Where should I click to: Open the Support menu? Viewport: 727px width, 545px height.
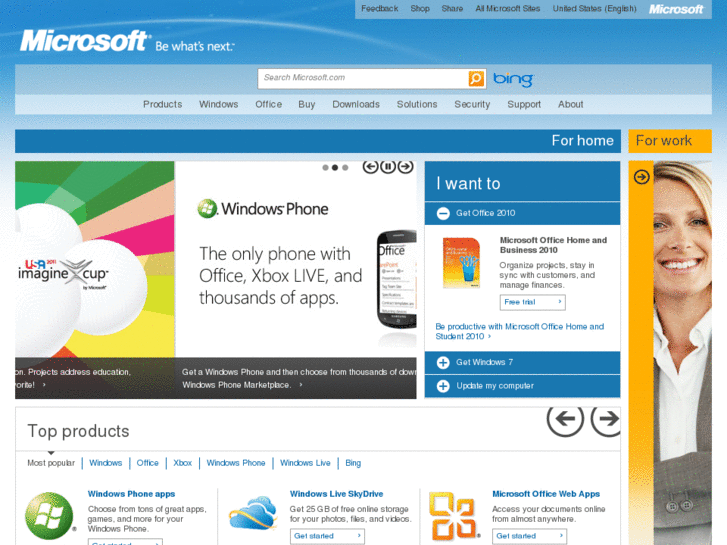point(524,104)
